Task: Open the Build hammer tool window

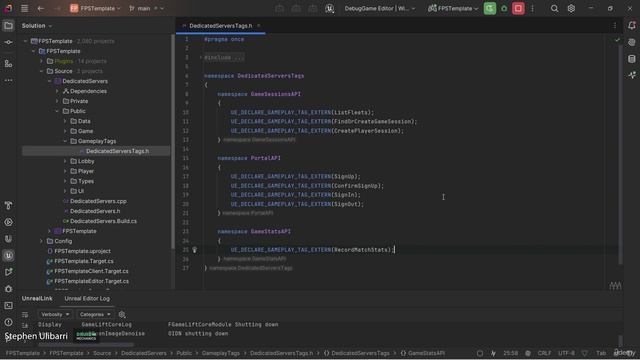Action: point(8,205)
